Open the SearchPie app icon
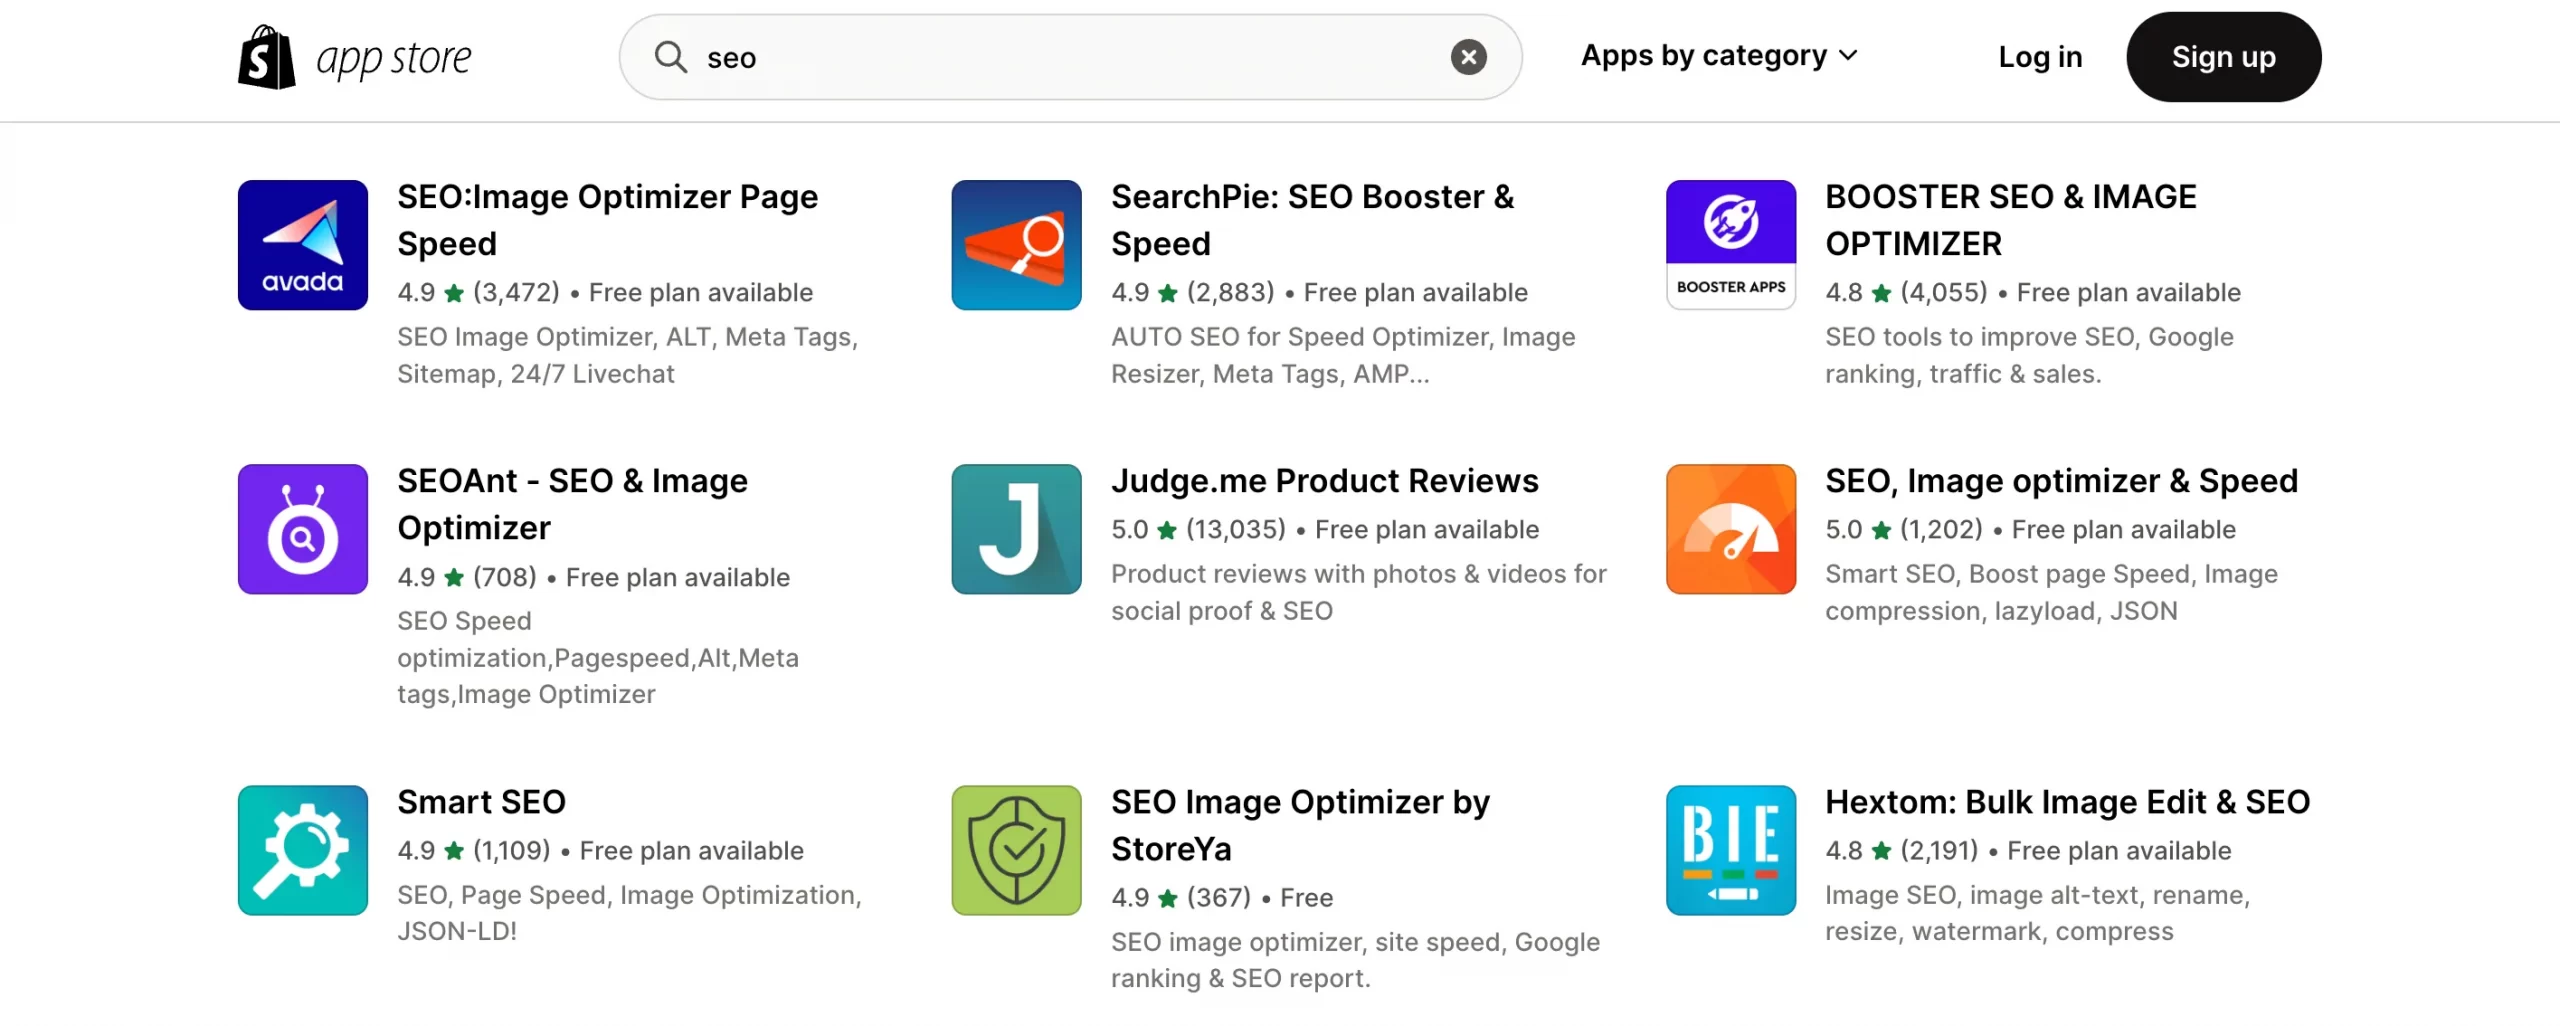 pyautogui.click(x=1016, y=245)
